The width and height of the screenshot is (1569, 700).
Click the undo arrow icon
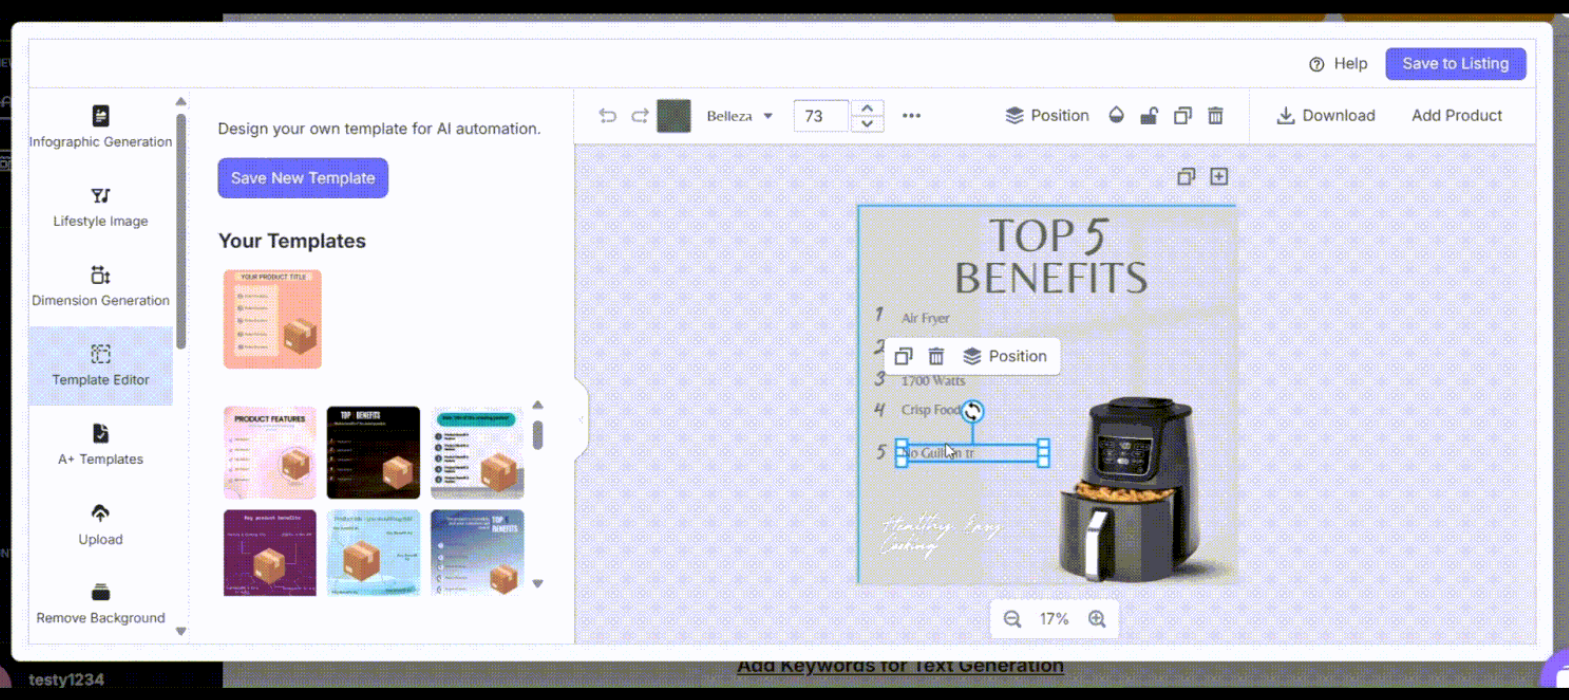point(607,116)
